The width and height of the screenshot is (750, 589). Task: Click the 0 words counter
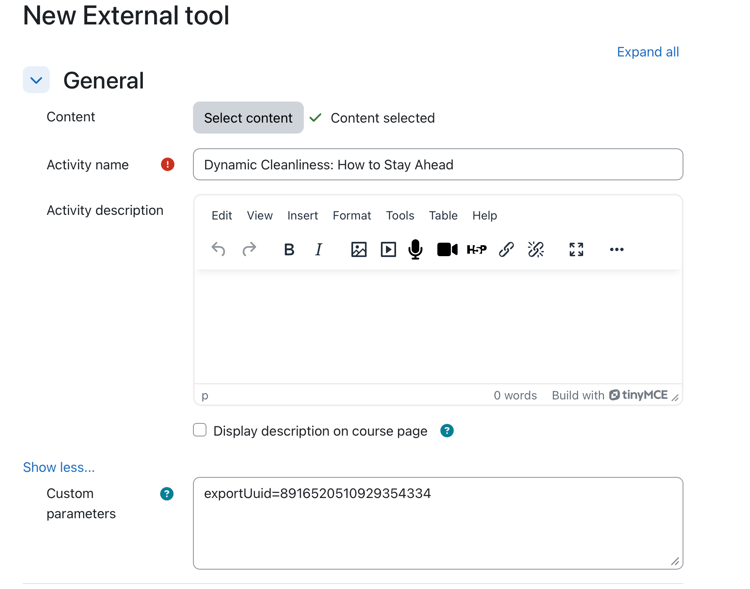coord(515,395)
